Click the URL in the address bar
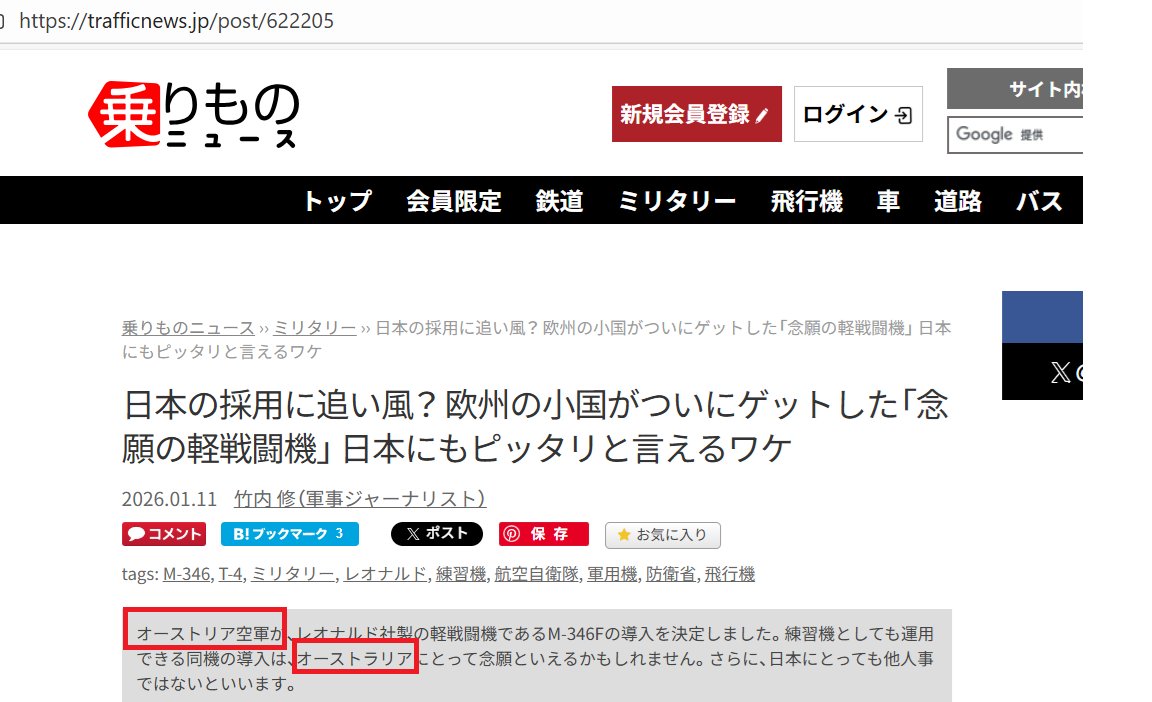Screen dimensions: 1152x702 176,21
